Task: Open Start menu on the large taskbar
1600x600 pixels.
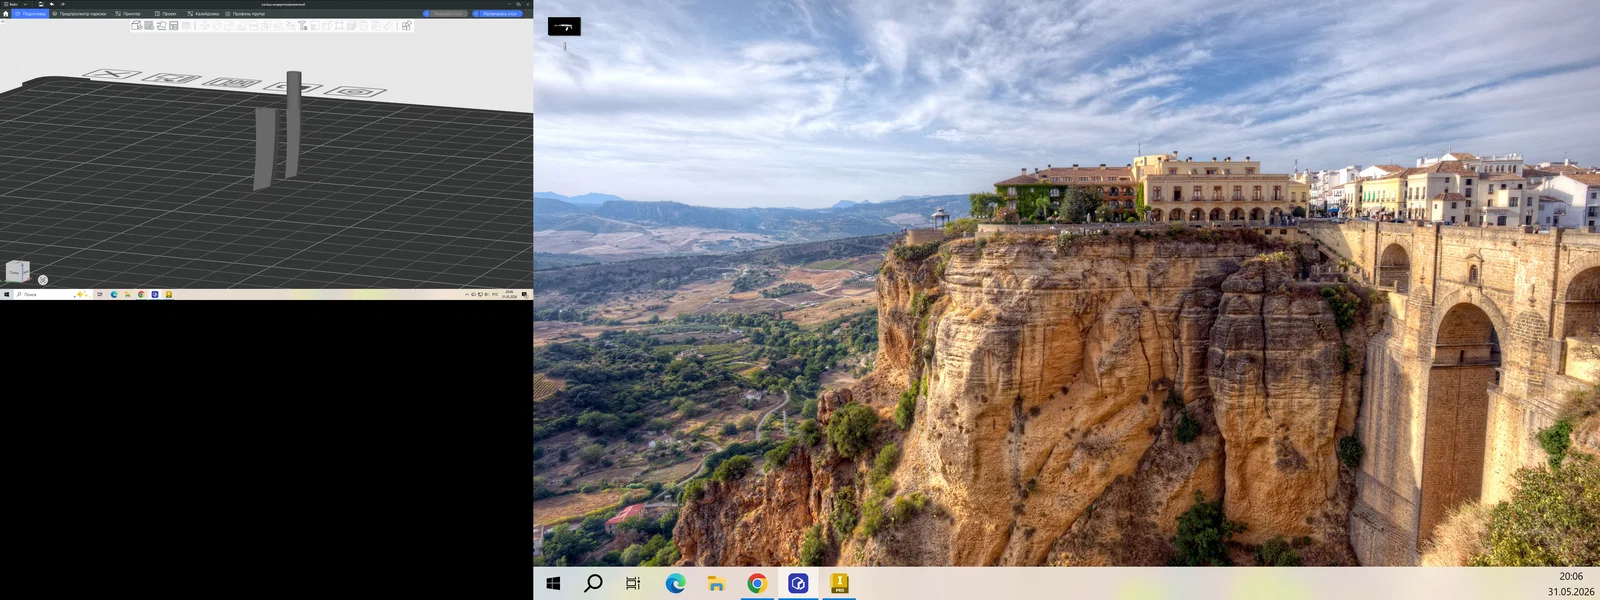Action: [553, 583]
